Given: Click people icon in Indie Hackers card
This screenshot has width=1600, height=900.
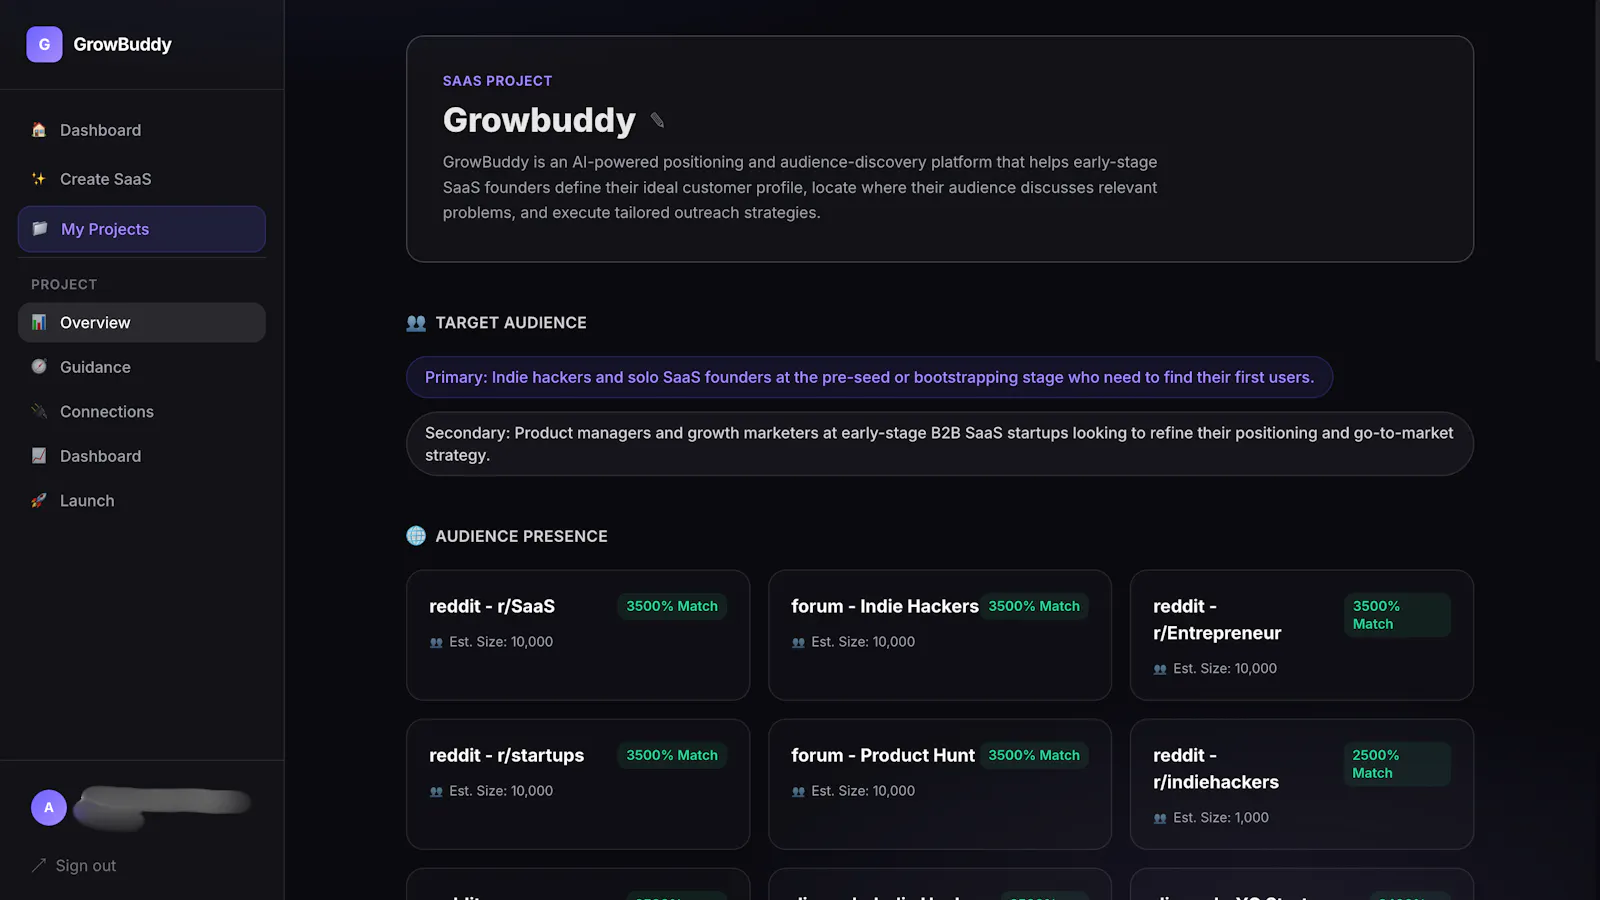Looking at the screenshot, I should click(798, 643).
